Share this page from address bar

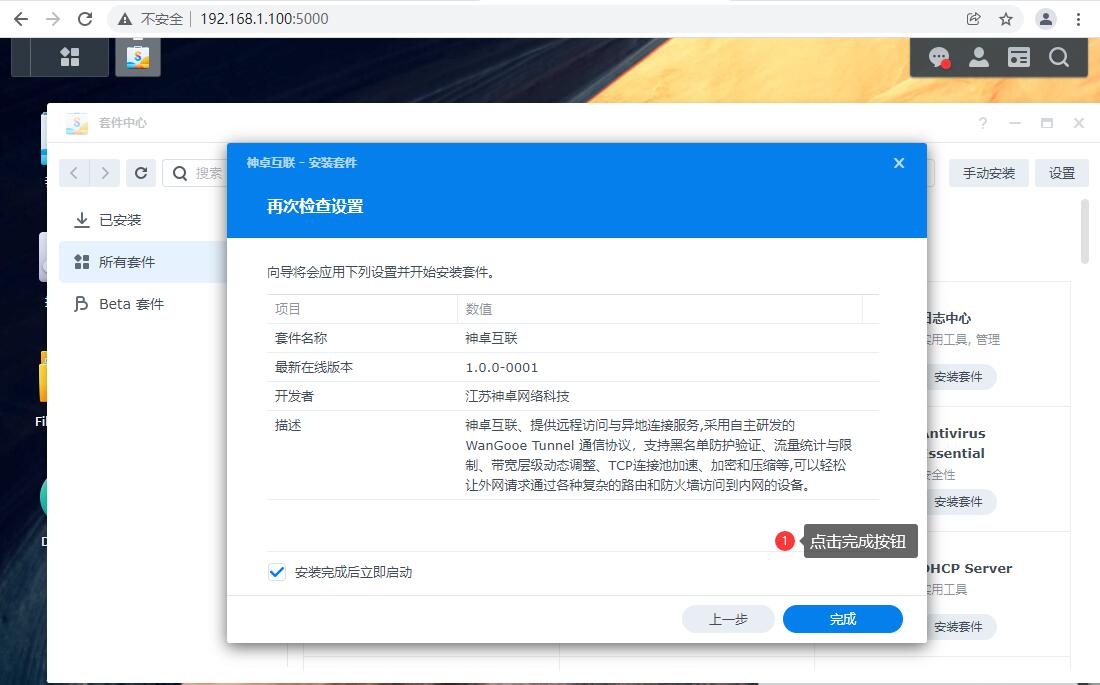[x=973, y=19]
